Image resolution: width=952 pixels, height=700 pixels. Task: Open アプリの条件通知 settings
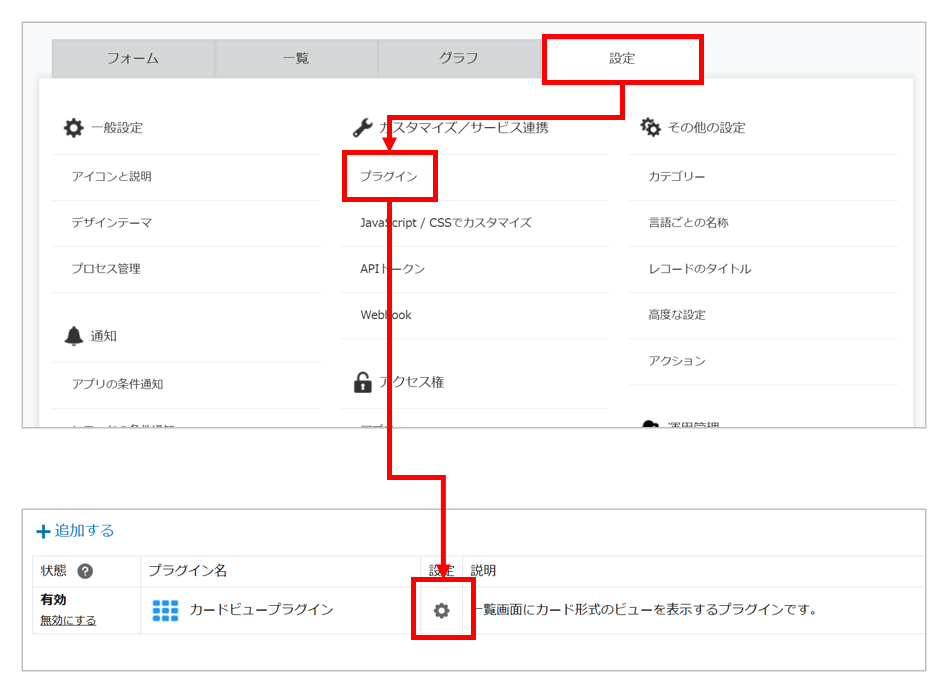(117, 384)
